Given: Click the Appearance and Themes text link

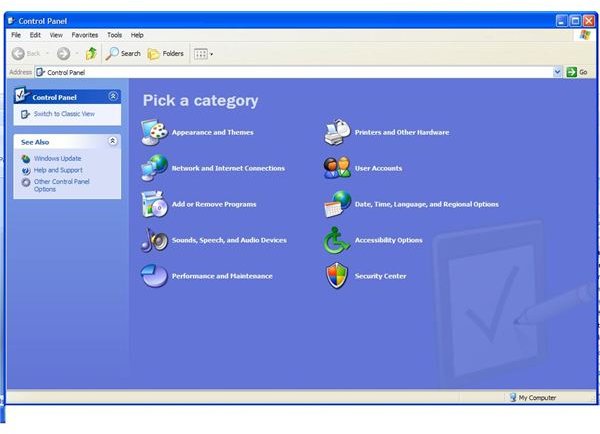Looking at the screenshot, I should pos(213,132).
